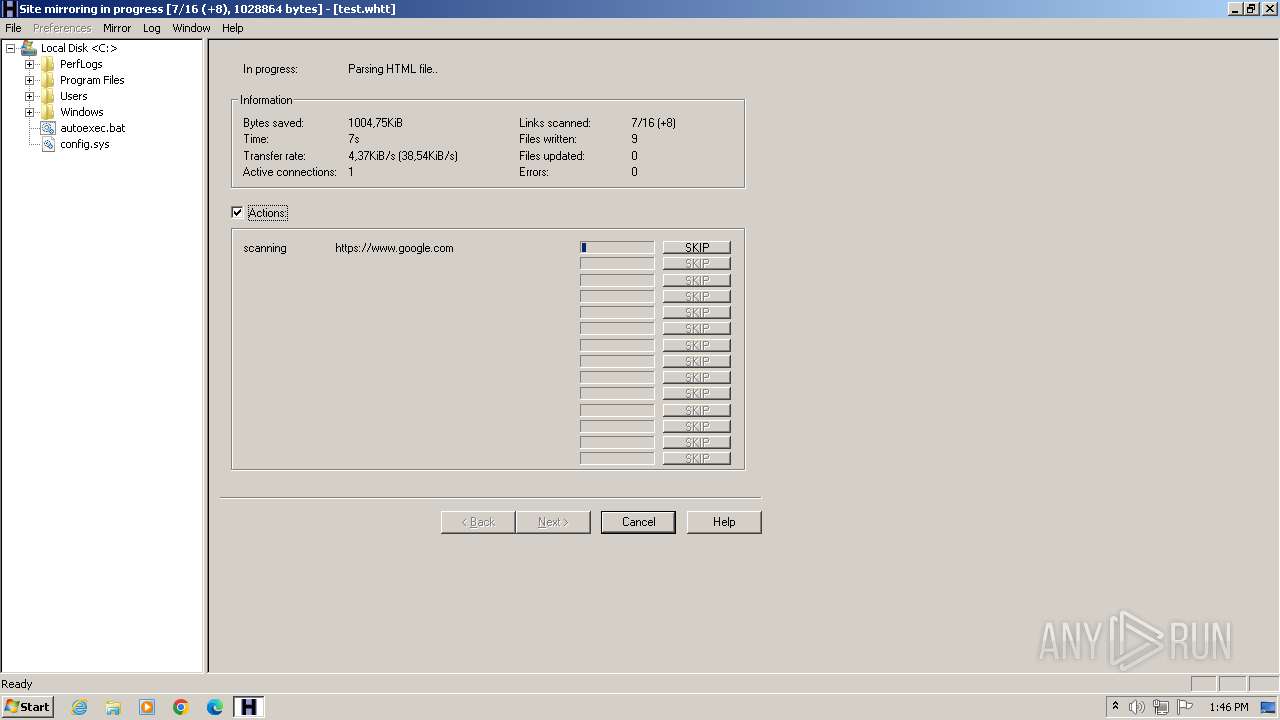Image resolution: width=1280 pixels, height=720 pixels.
Task: Launch Internet Explorer from taskbar
Action: point(79,707)
